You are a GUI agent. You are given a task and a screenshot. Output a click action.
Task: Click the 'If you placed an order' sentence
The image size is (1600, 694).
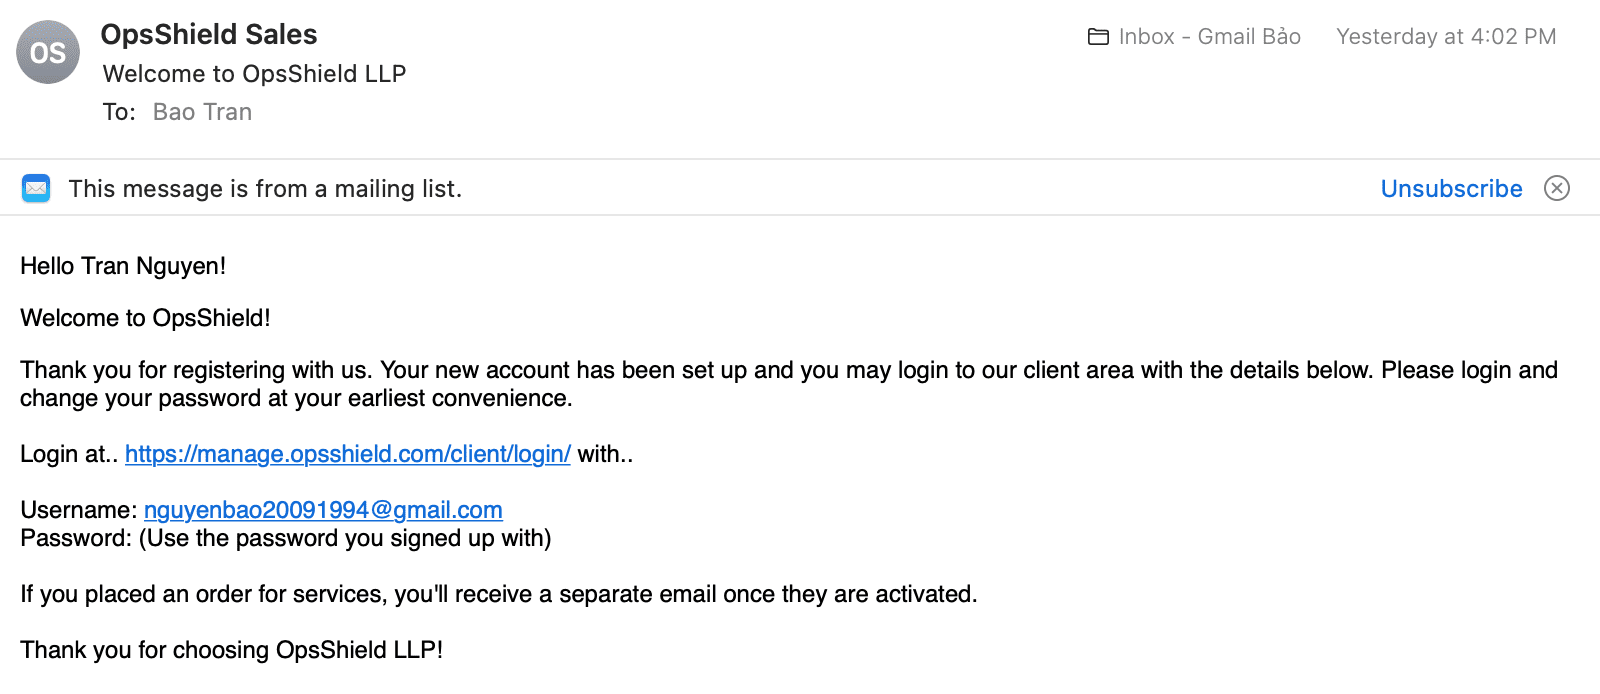click(x=498, y=594)
